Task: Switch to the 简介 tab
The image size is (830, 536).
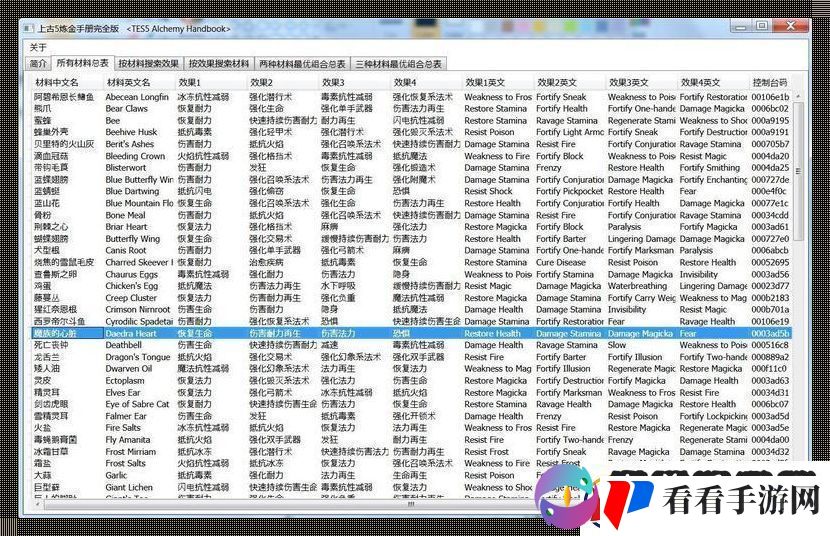Action: point(38,63)
